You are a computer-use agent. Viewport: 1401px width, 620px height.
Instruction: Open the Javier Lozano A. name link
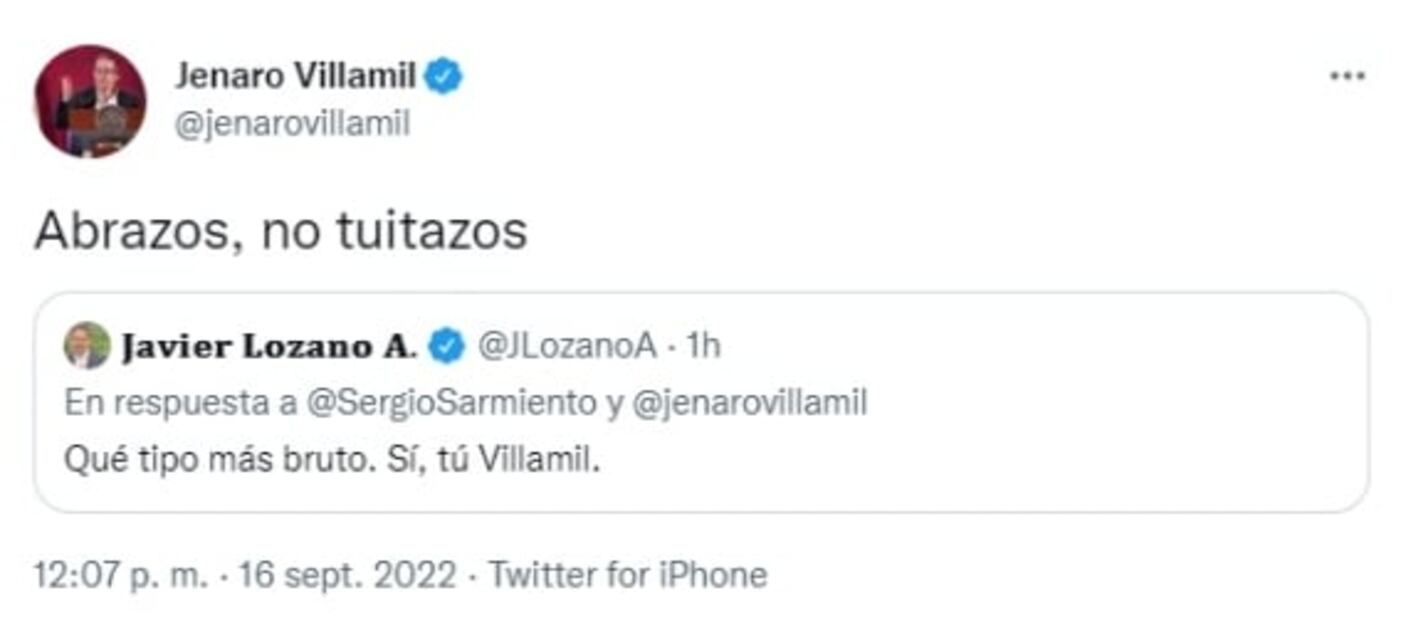269,347
